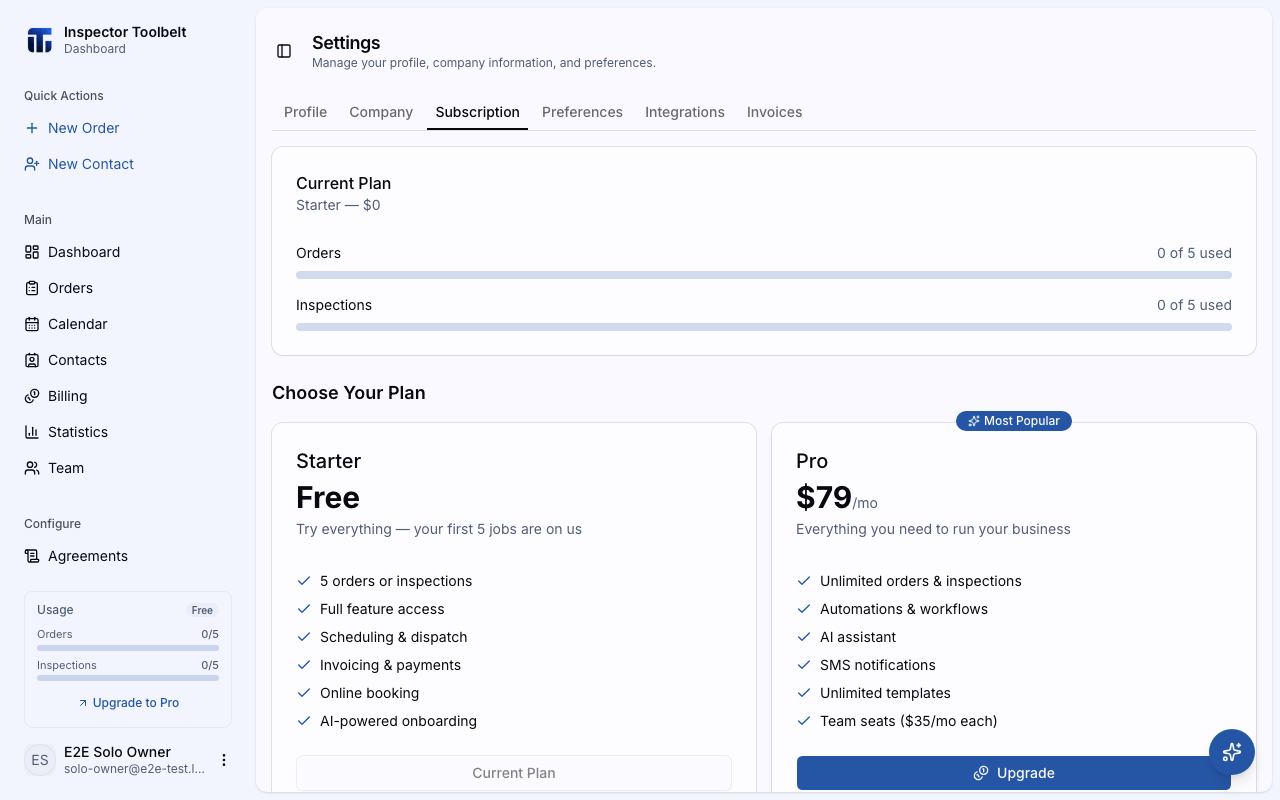
Task: Switch to the Profile tab
Action: point(305,112)
